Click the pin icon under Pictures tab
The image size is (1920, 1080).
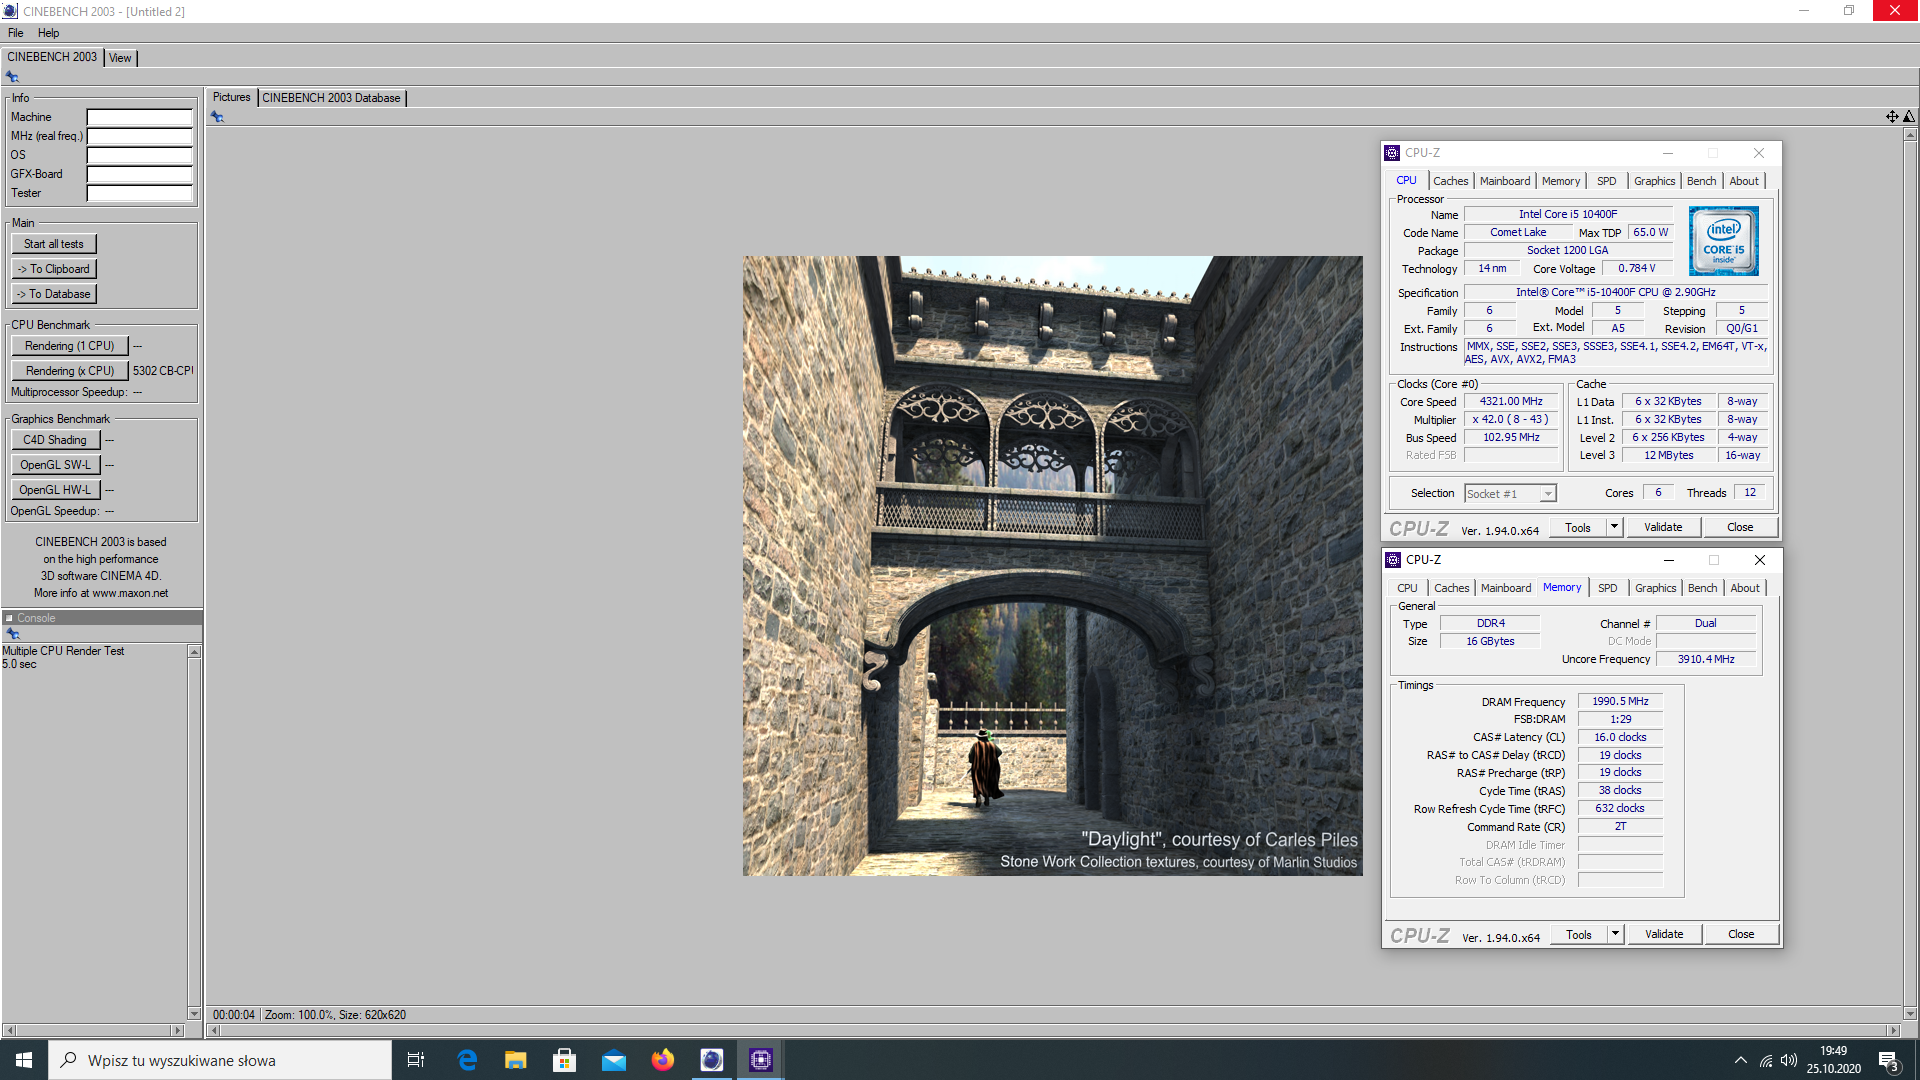pyautogui.click(x=217, y=117)
